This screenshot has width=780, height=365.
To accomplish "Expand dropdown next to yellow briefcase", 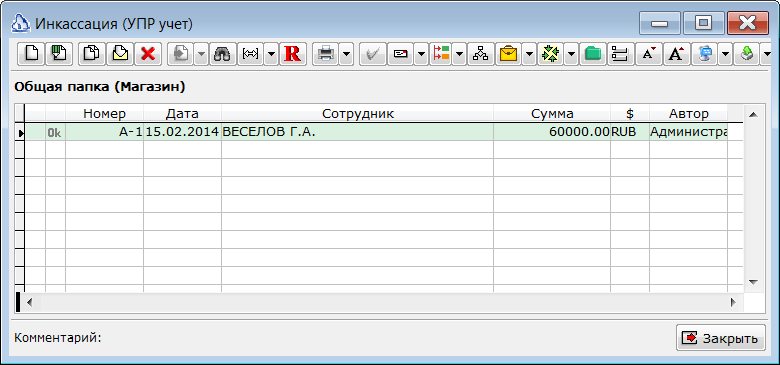I will tap(529, 54).
